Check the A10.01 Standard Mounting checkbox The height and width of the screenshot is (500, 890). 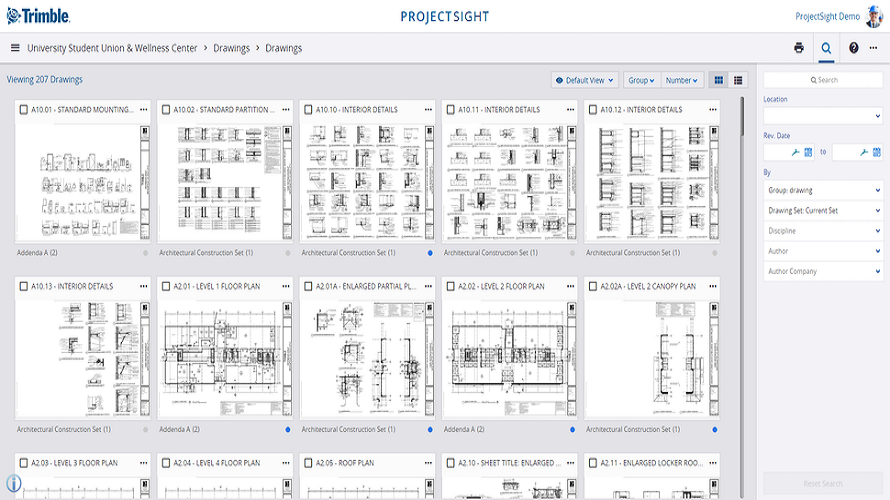click(23, 110)
